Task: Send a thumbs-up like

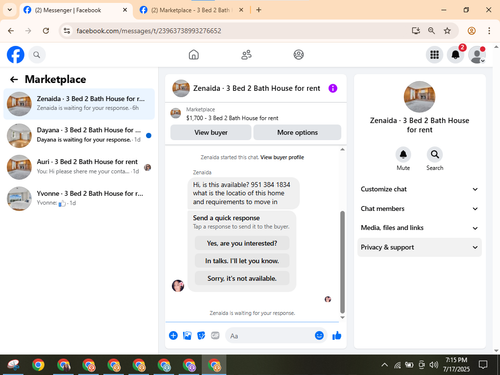Action: [337, 335]
